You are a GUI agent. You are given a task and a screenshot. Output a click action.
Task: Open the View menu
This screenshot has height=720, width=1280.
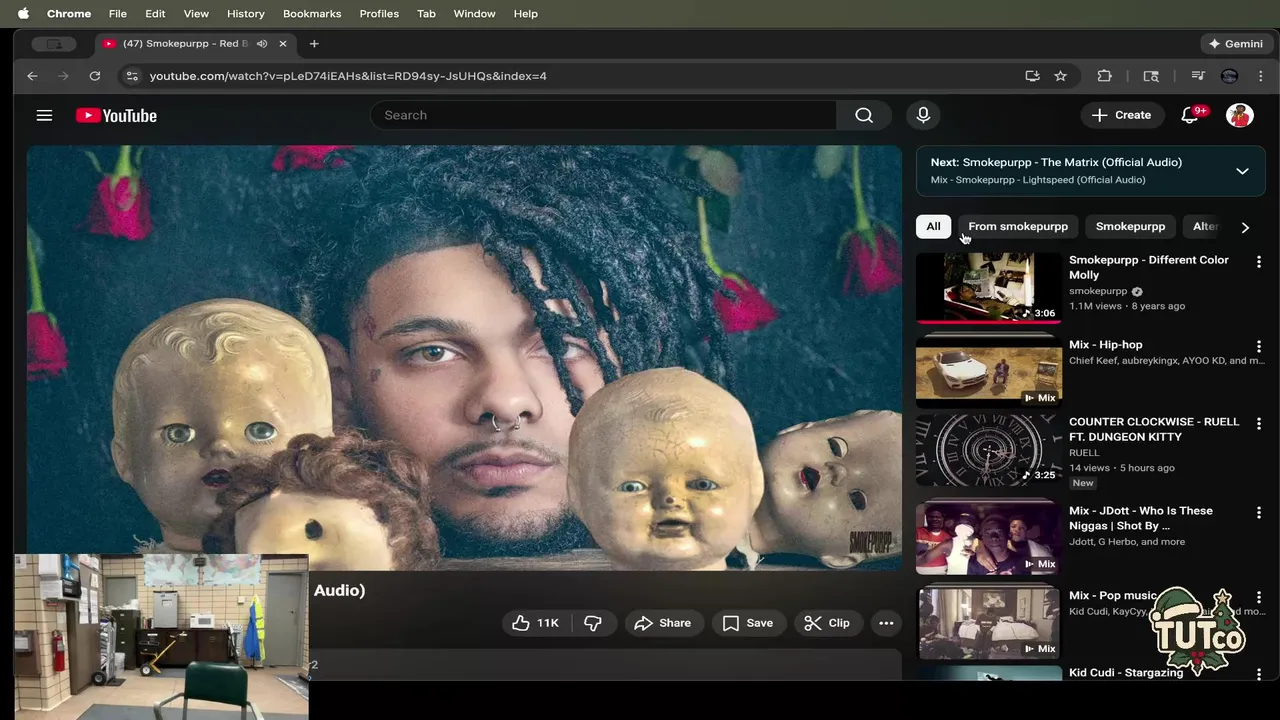(196, 13)
